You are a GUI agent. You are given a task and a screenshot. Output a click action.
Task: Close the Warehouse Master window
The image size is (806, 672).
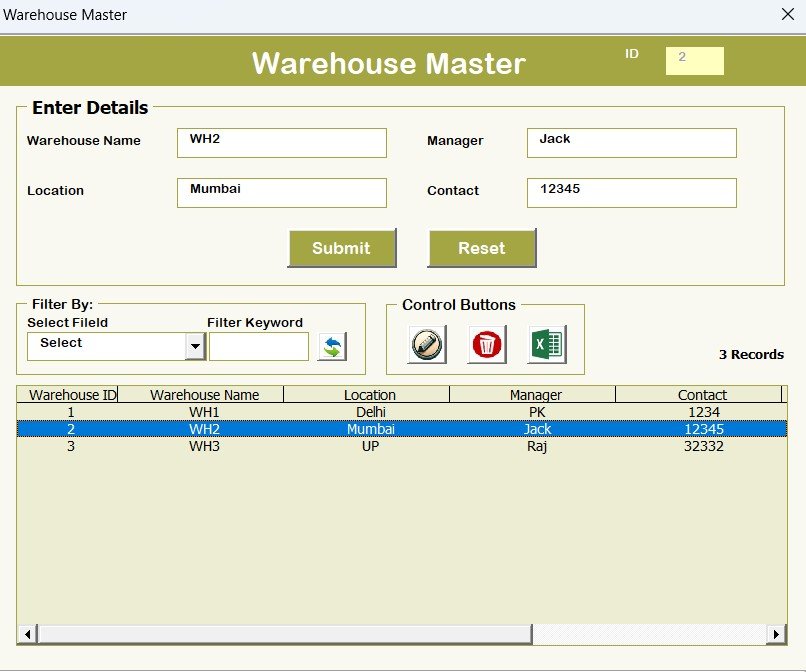[786, 15]
